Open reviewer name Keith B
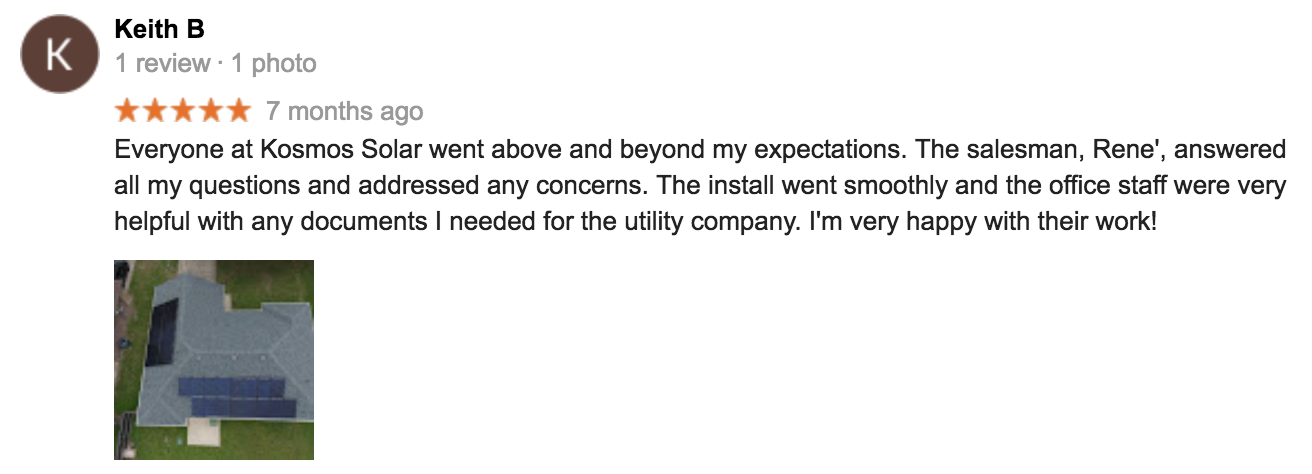 coord(159,29)
